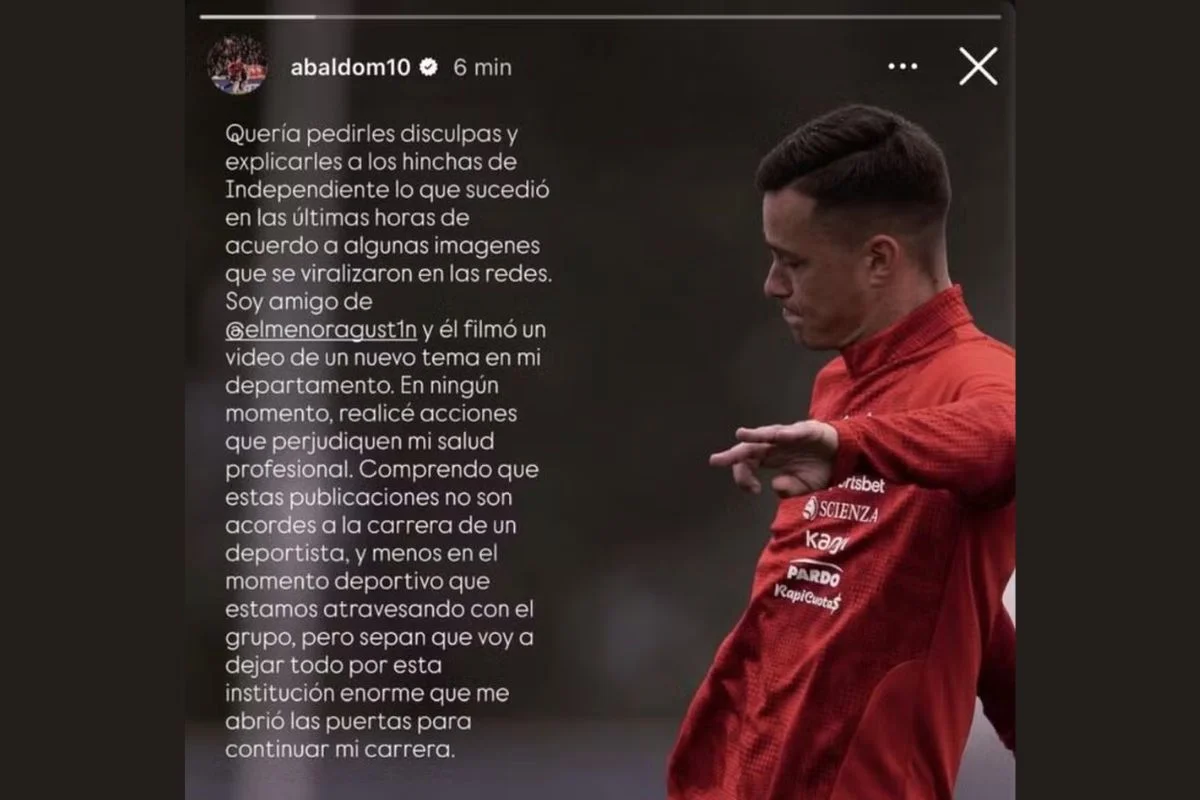
Task: Tap the Sportsbet logo on the jacket chest
Action: tap(862, 484)
